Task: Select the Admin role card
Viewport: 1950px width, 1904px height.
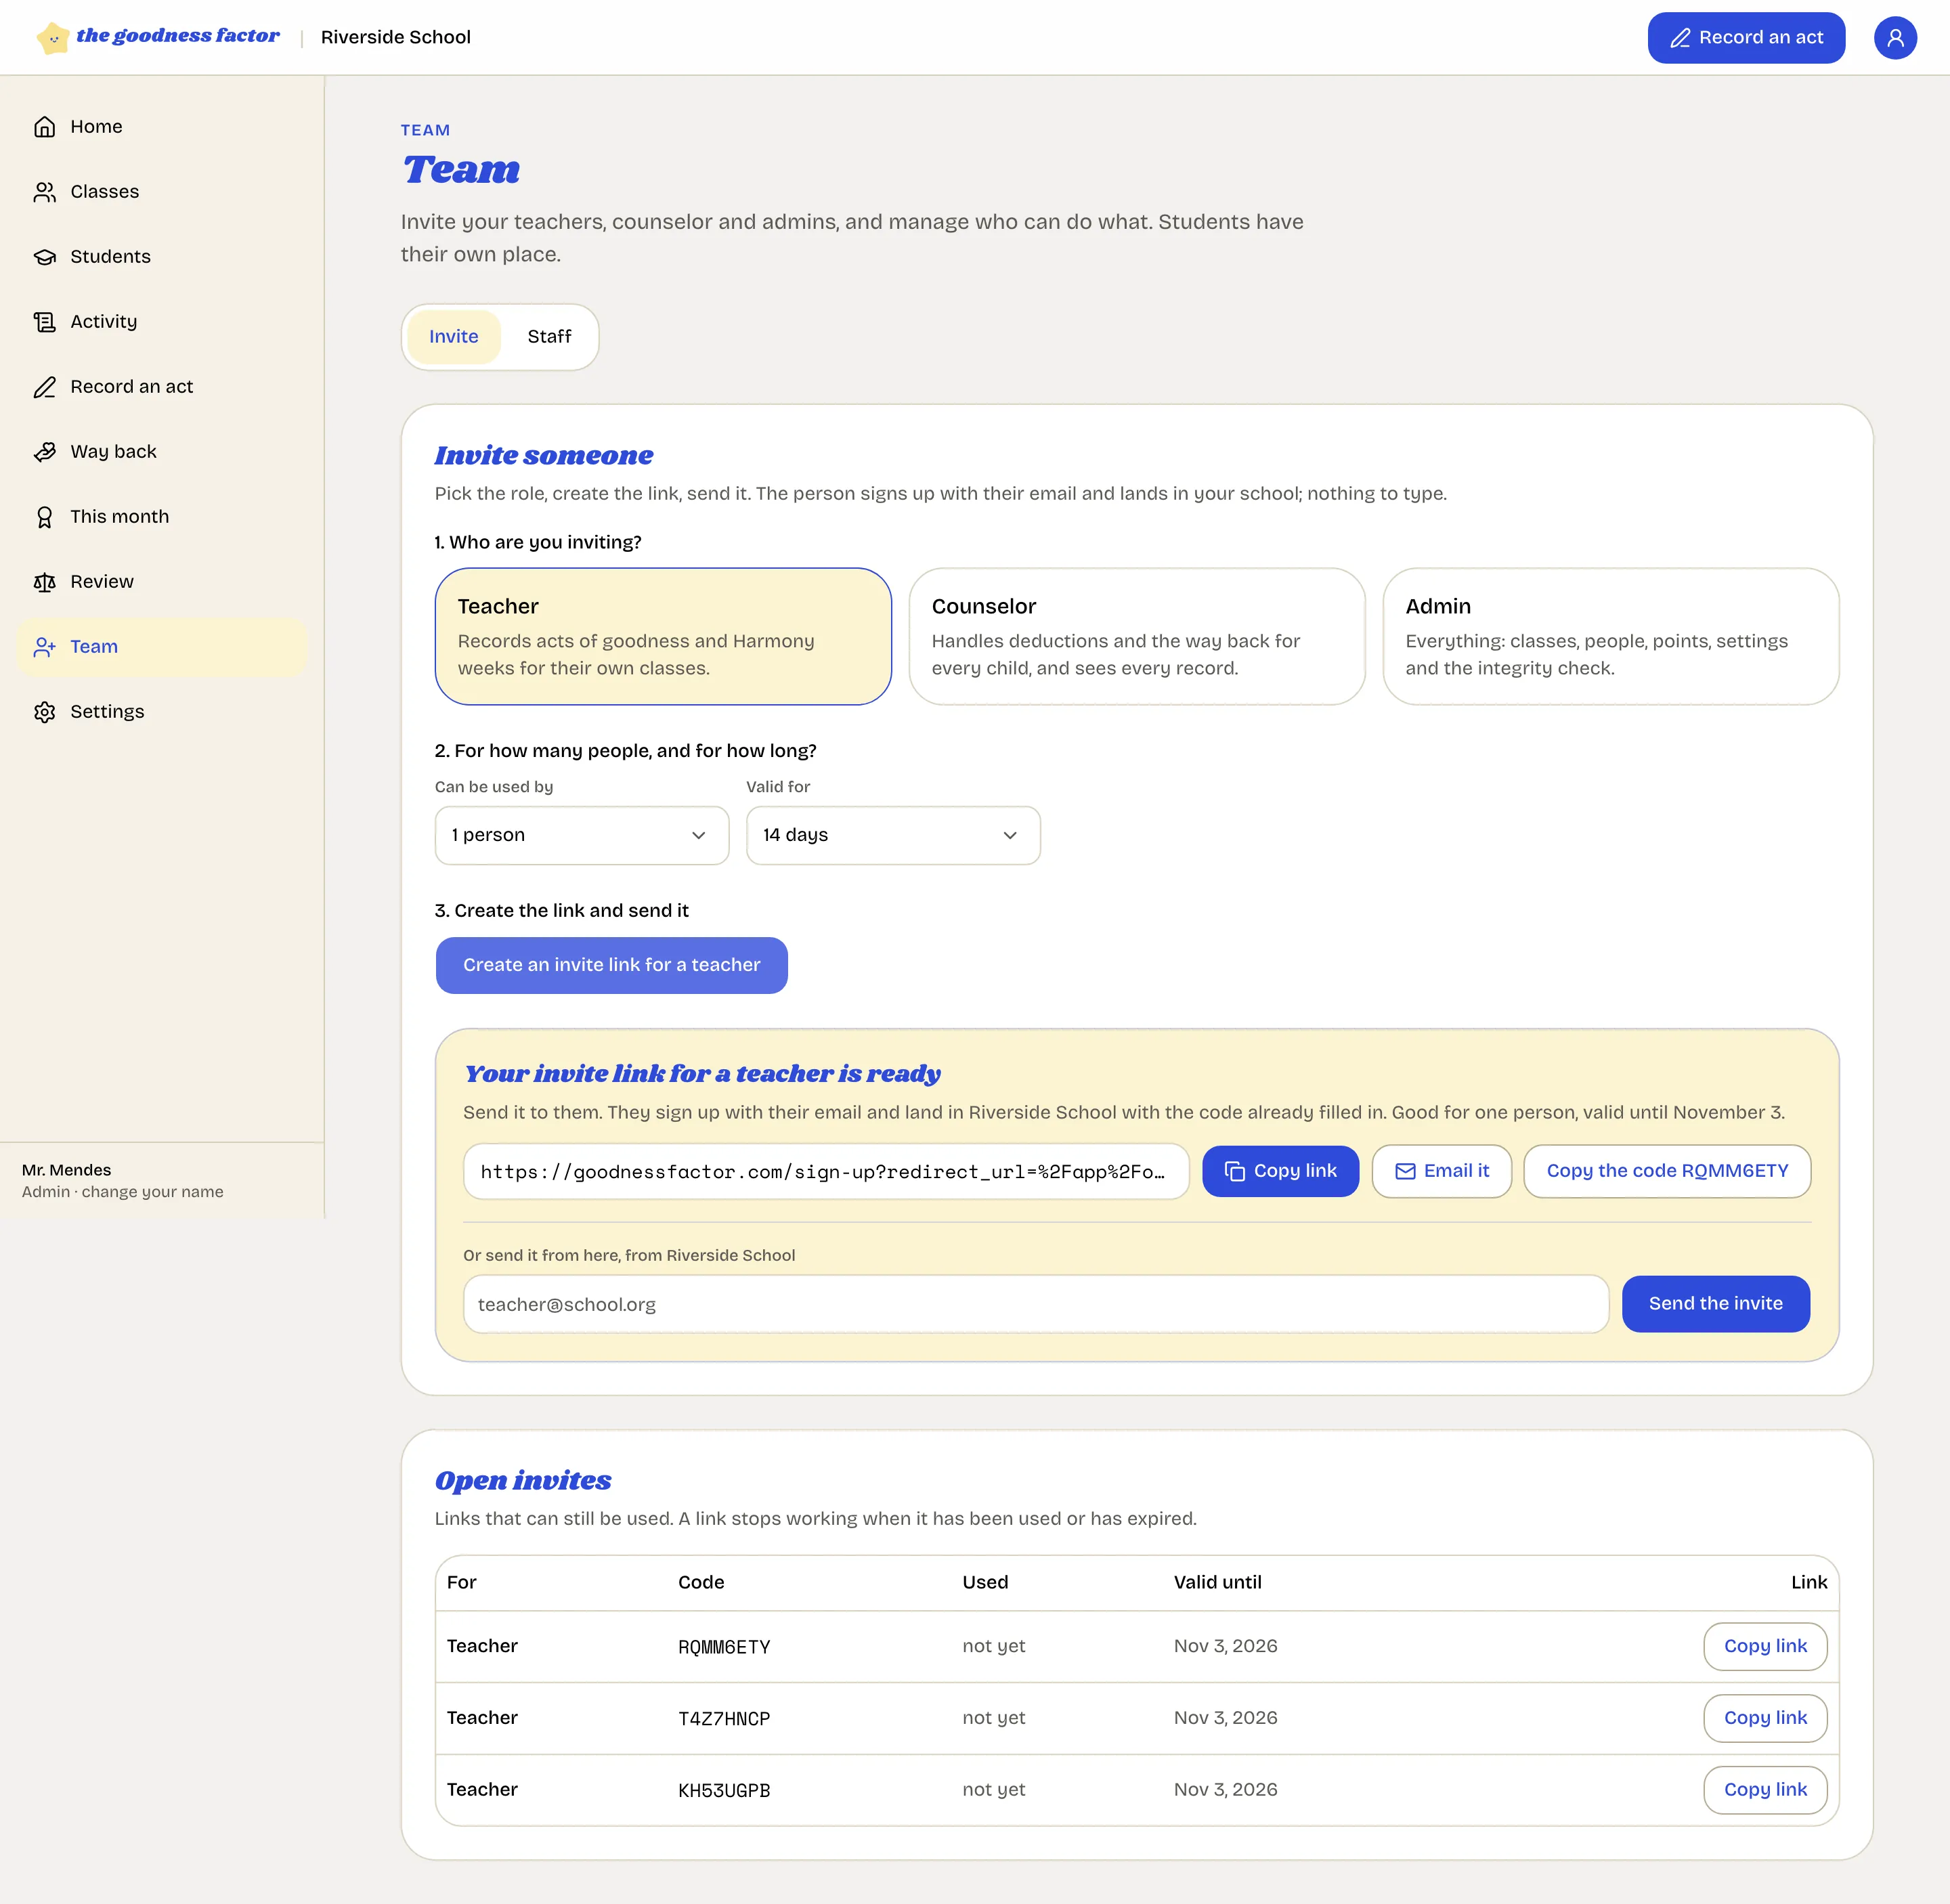Action: coord(1611,637)
